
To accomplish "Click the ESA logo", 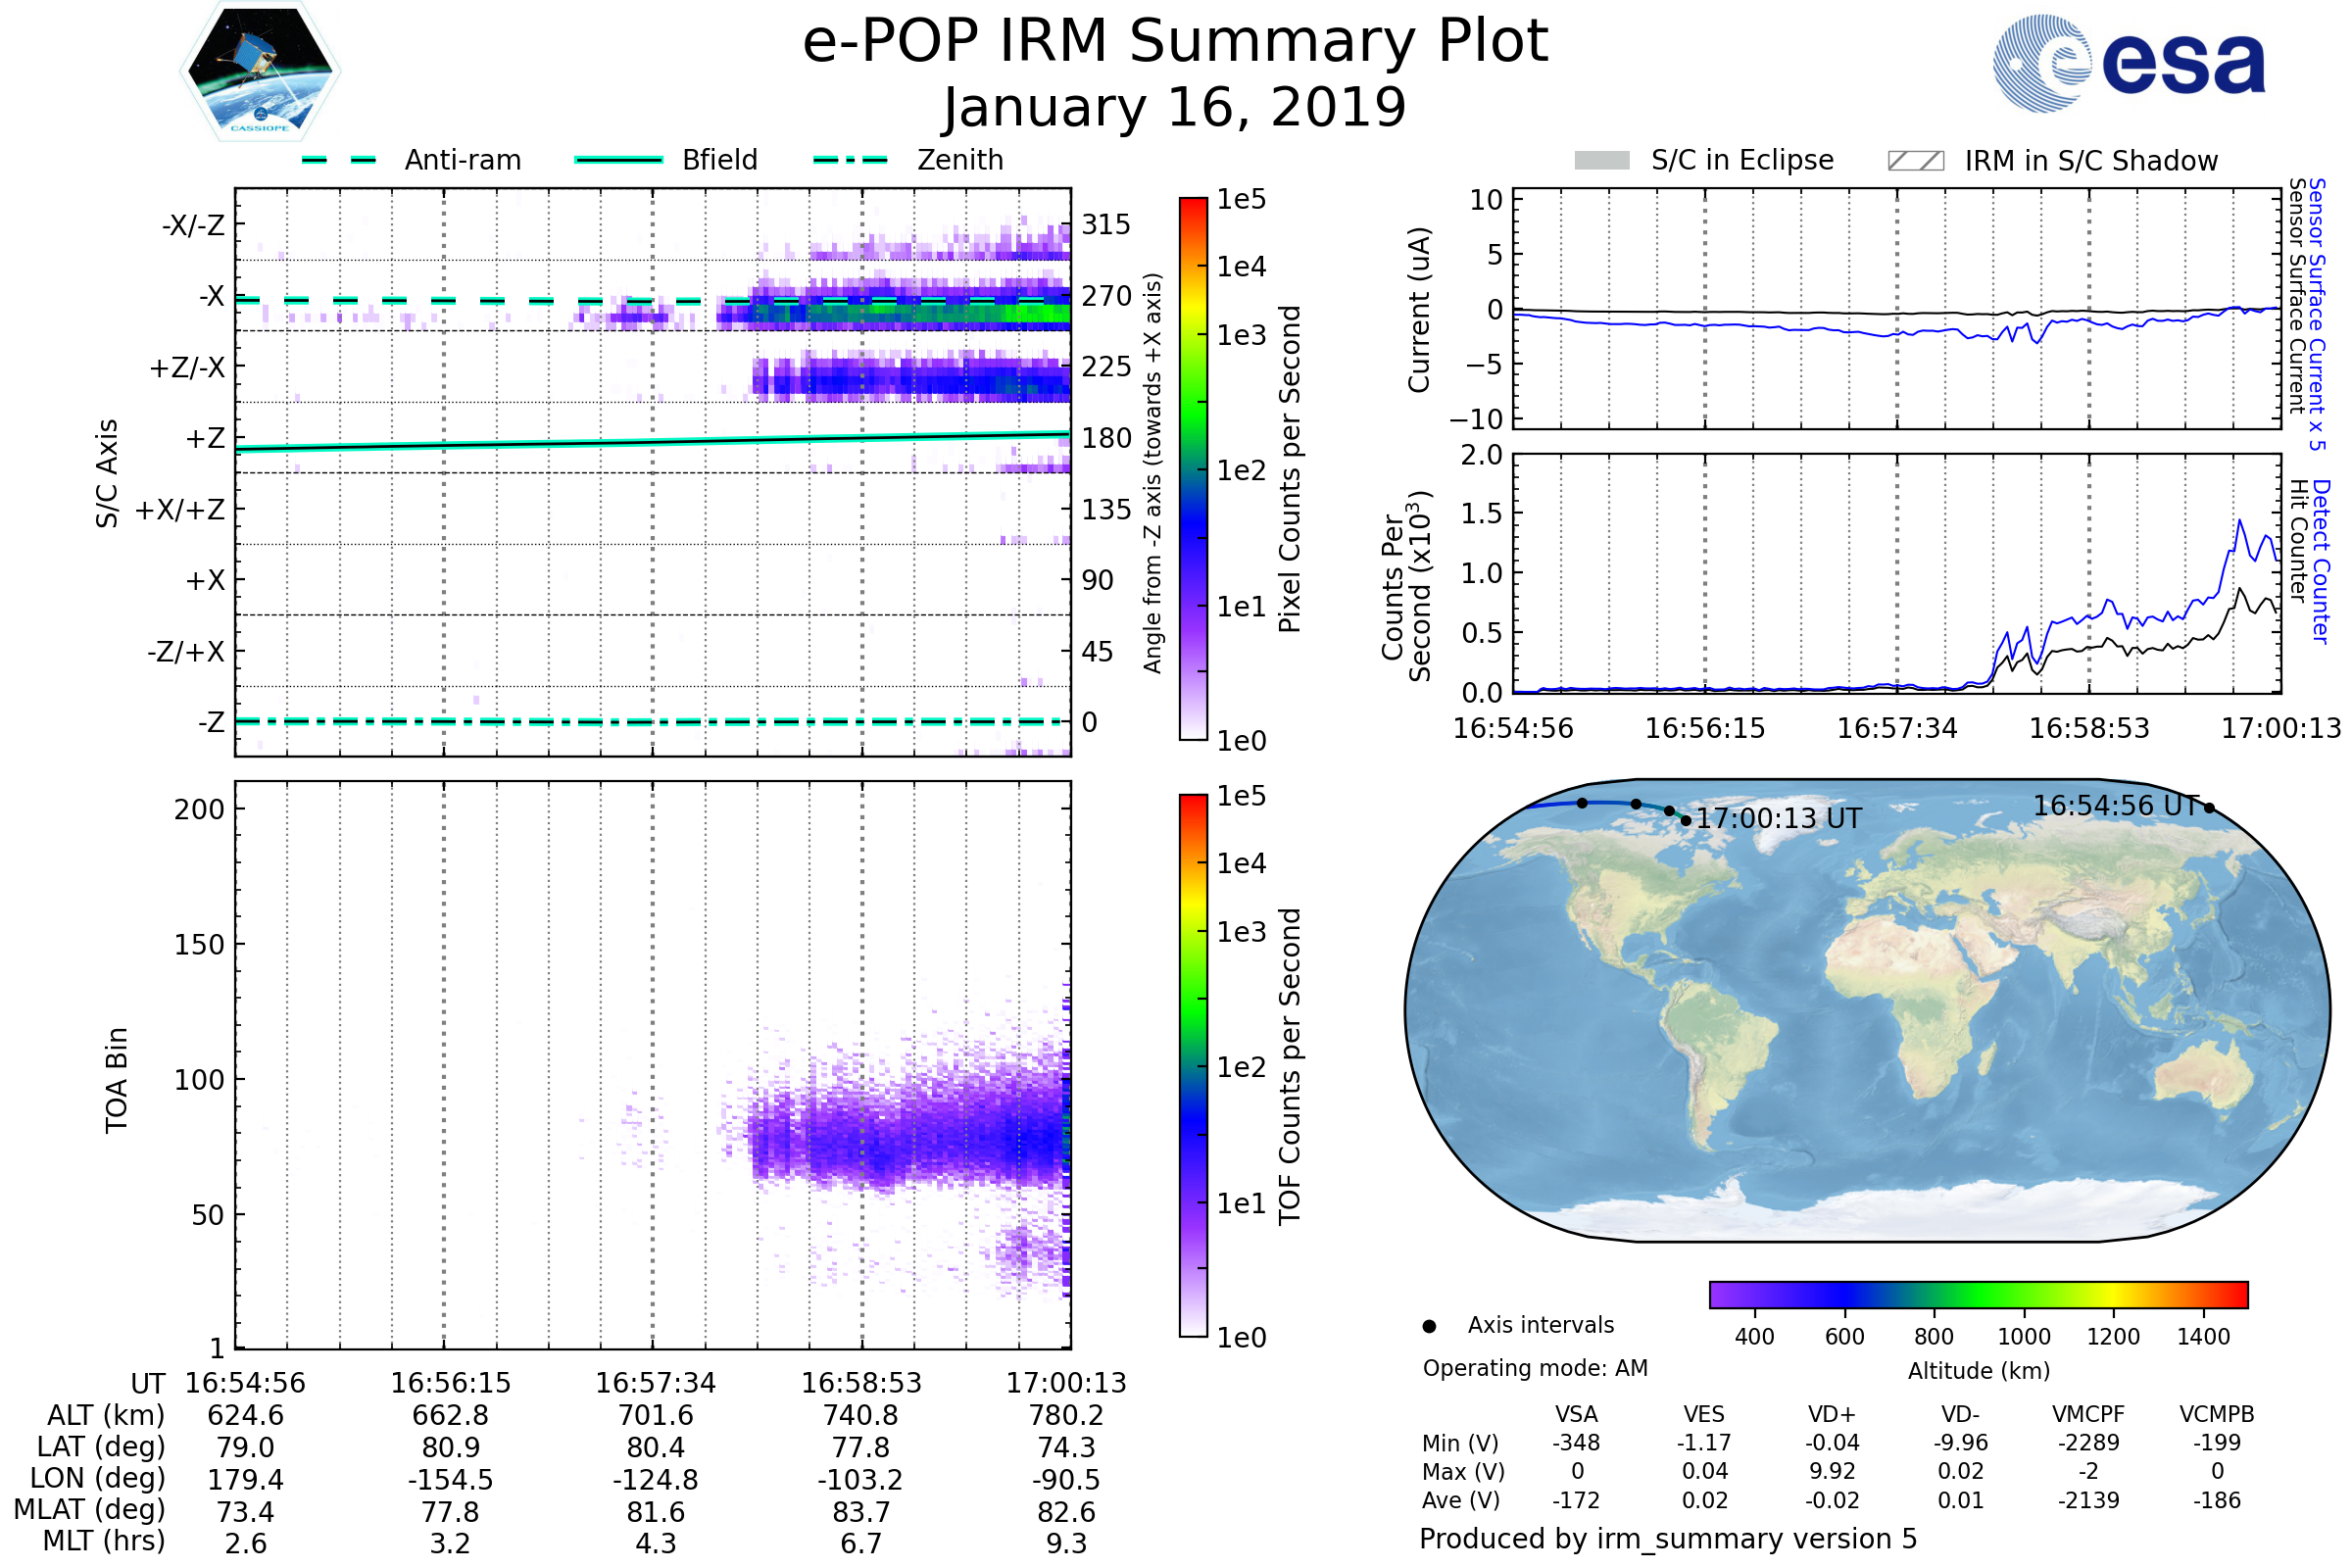I will click(x=2130, y=64).
